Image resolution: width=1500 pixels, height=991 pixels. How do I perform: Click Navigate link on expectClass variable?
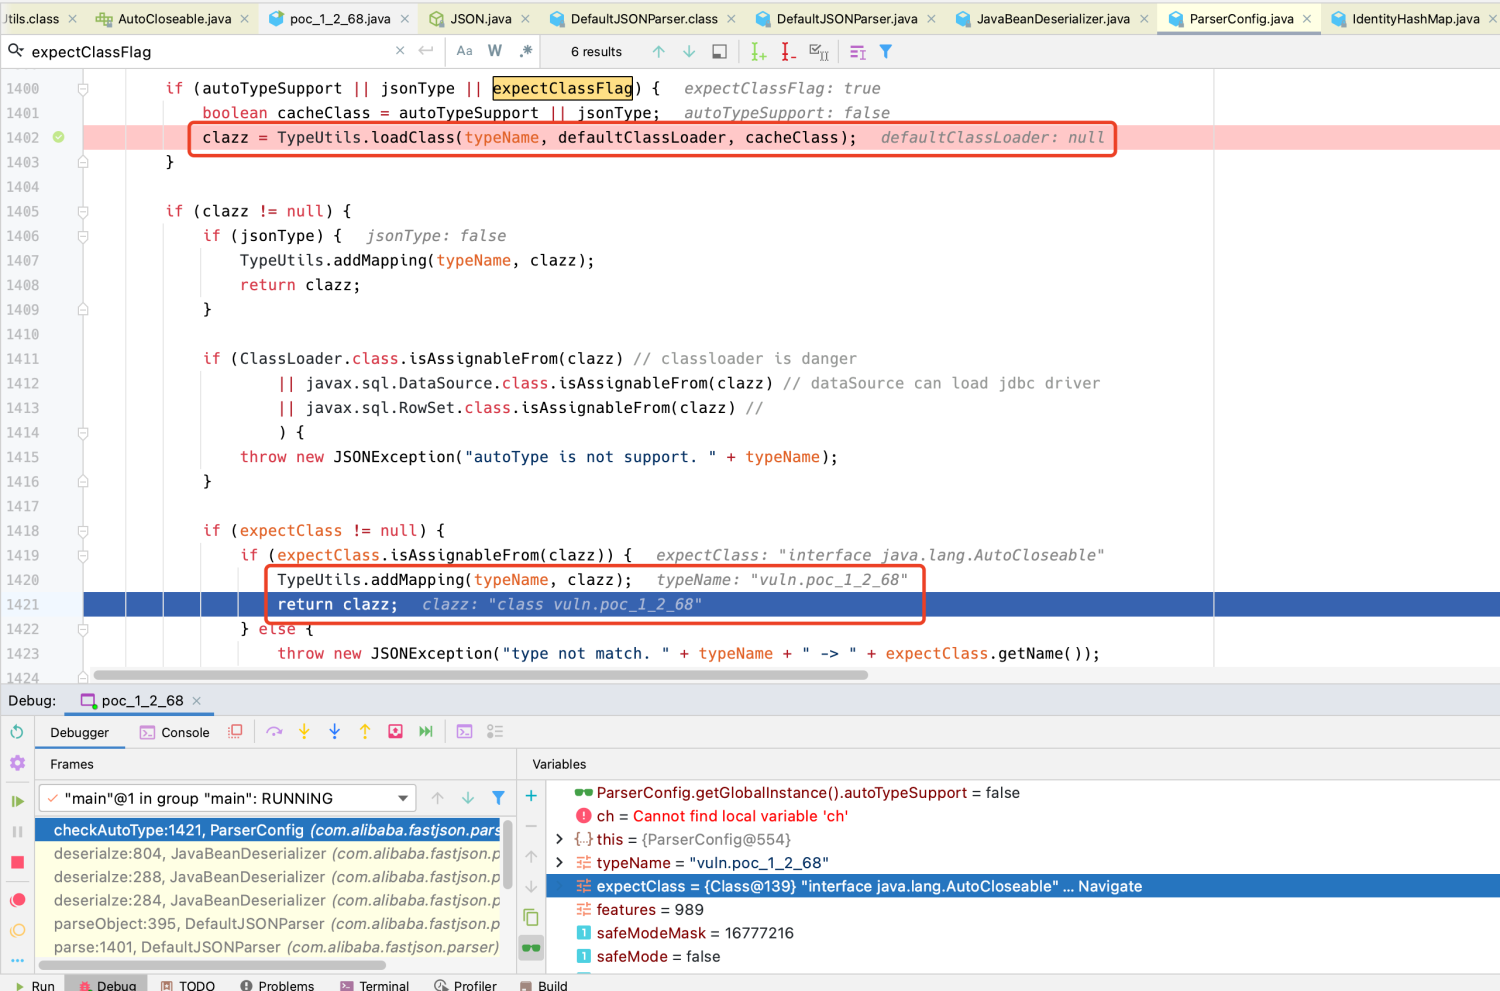1110,887
